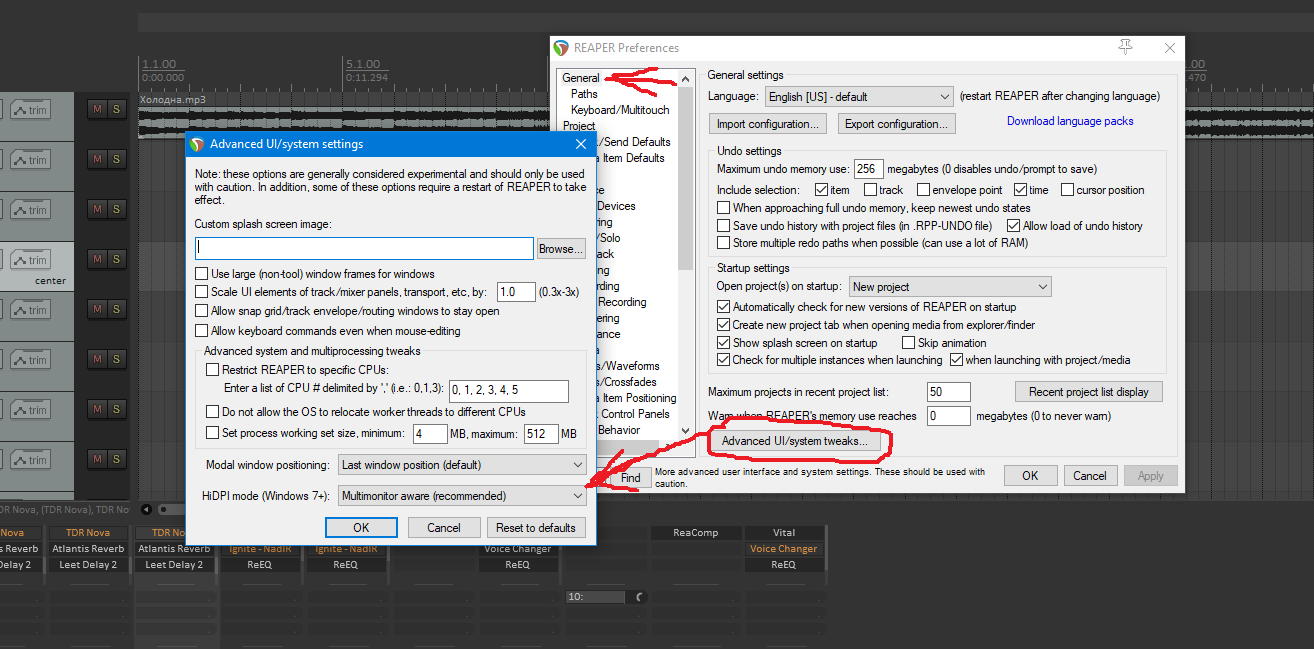
Task: Toggle Set process working set size
Action: (x=212, y=433)
